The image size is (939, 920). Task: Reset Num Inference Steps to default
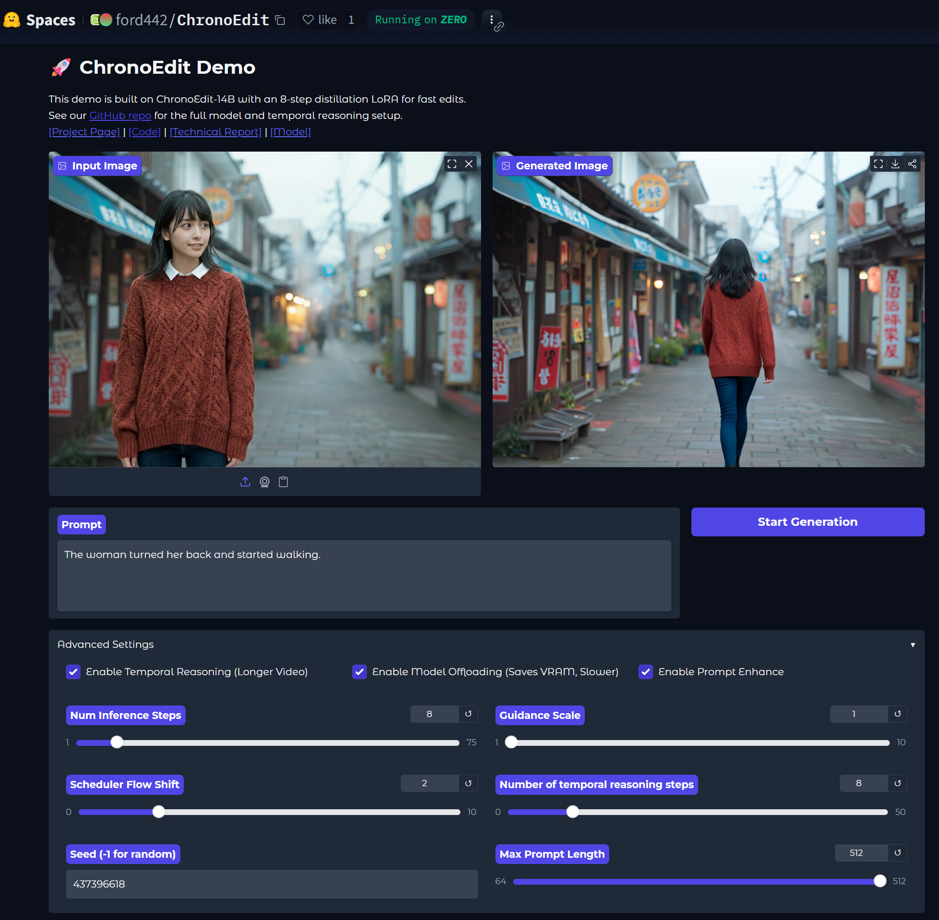[x=468, y=714]
